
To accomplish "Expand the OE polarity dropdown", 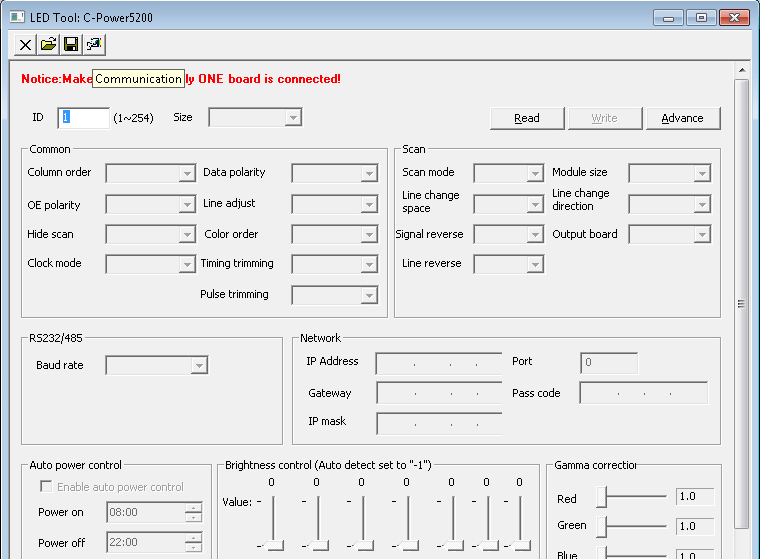I will click(151, 204).
